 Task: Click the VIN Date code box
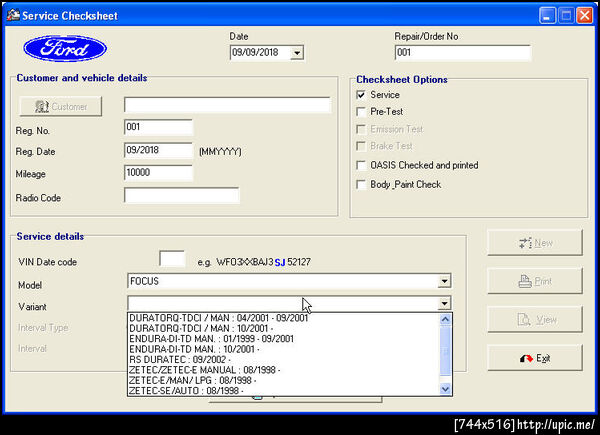click(x=172, y=259)
